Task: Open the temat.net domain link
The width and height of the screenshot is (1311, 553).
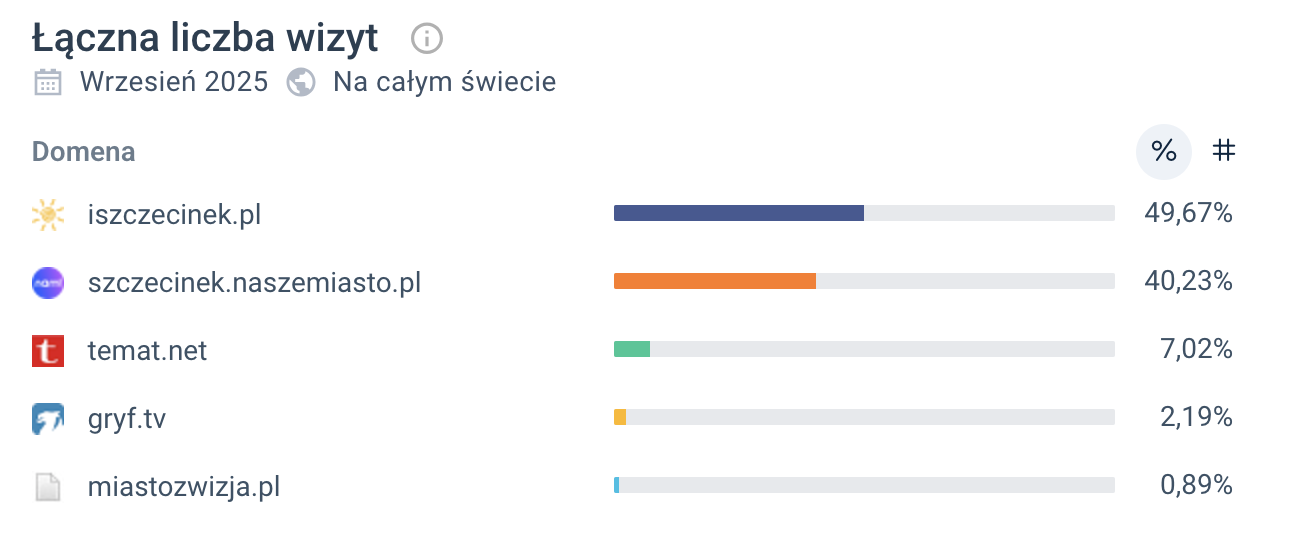Action: (147, 351)
